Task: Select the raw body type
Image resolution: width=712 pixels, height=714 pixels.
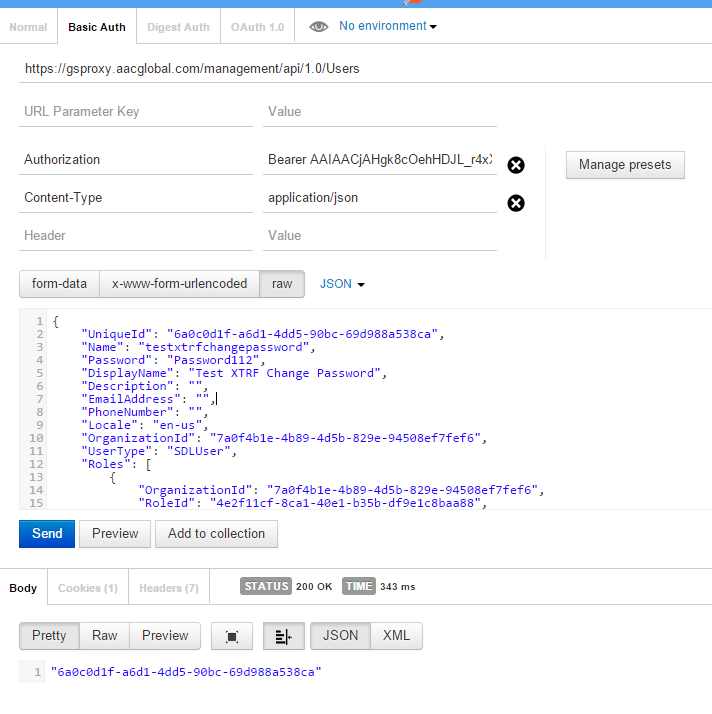Action: 282,284
